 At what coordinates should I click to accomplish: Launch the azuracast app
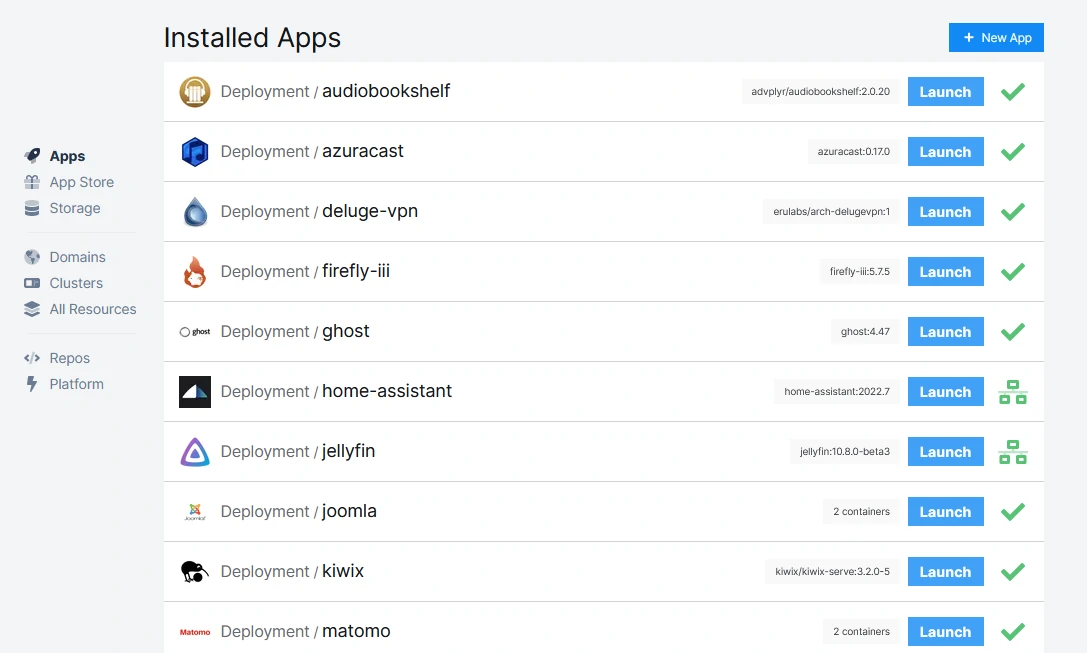coord(946,152)
